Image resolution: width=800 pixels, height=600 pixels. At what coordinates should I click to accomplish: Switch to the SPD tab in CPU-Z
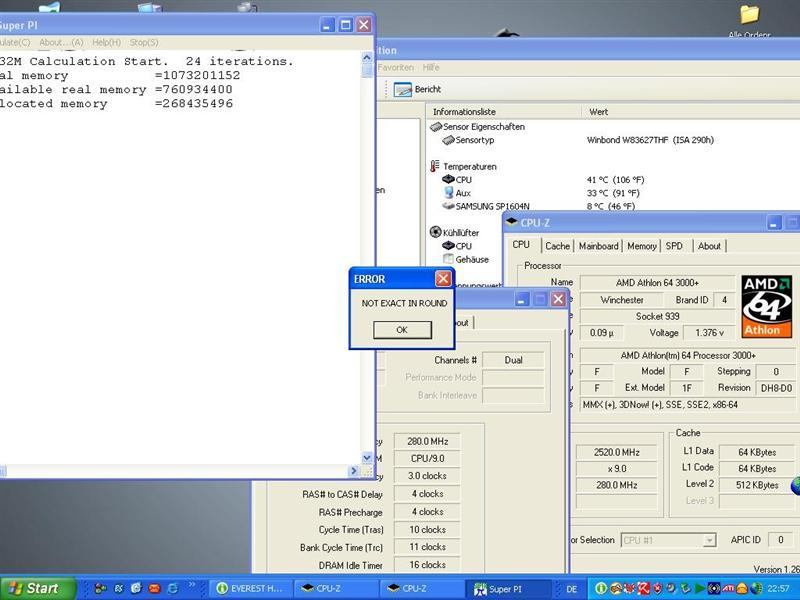[x=674, y=246]
